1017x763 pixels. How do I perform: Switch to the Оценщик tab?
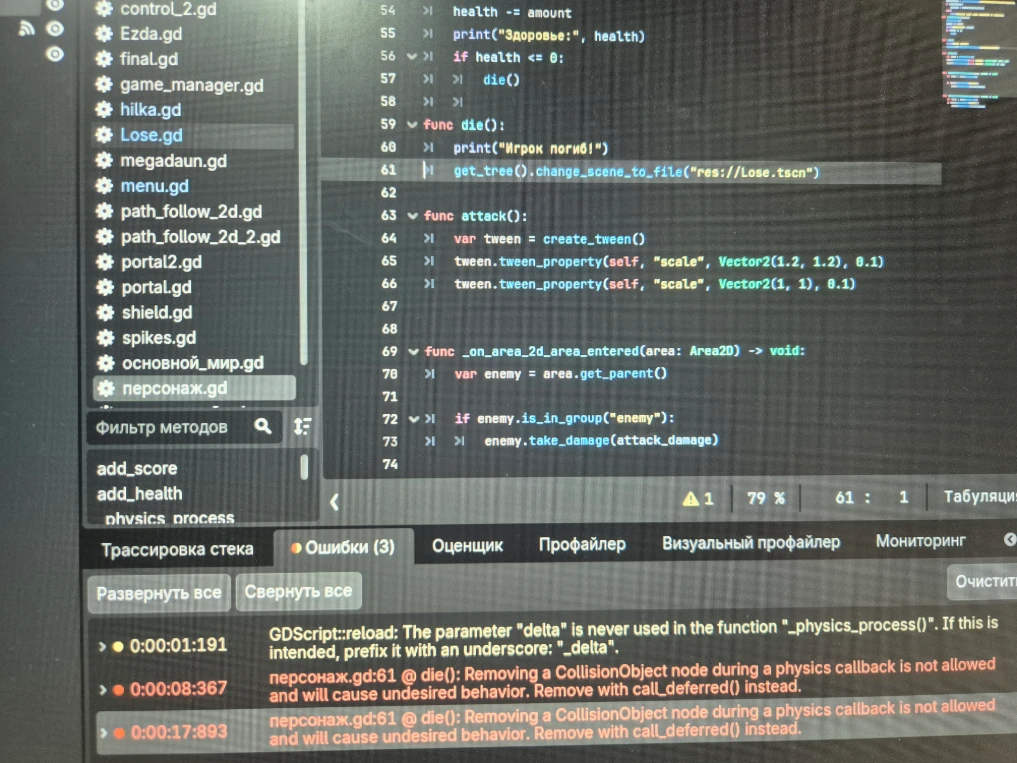coord(467,546)
